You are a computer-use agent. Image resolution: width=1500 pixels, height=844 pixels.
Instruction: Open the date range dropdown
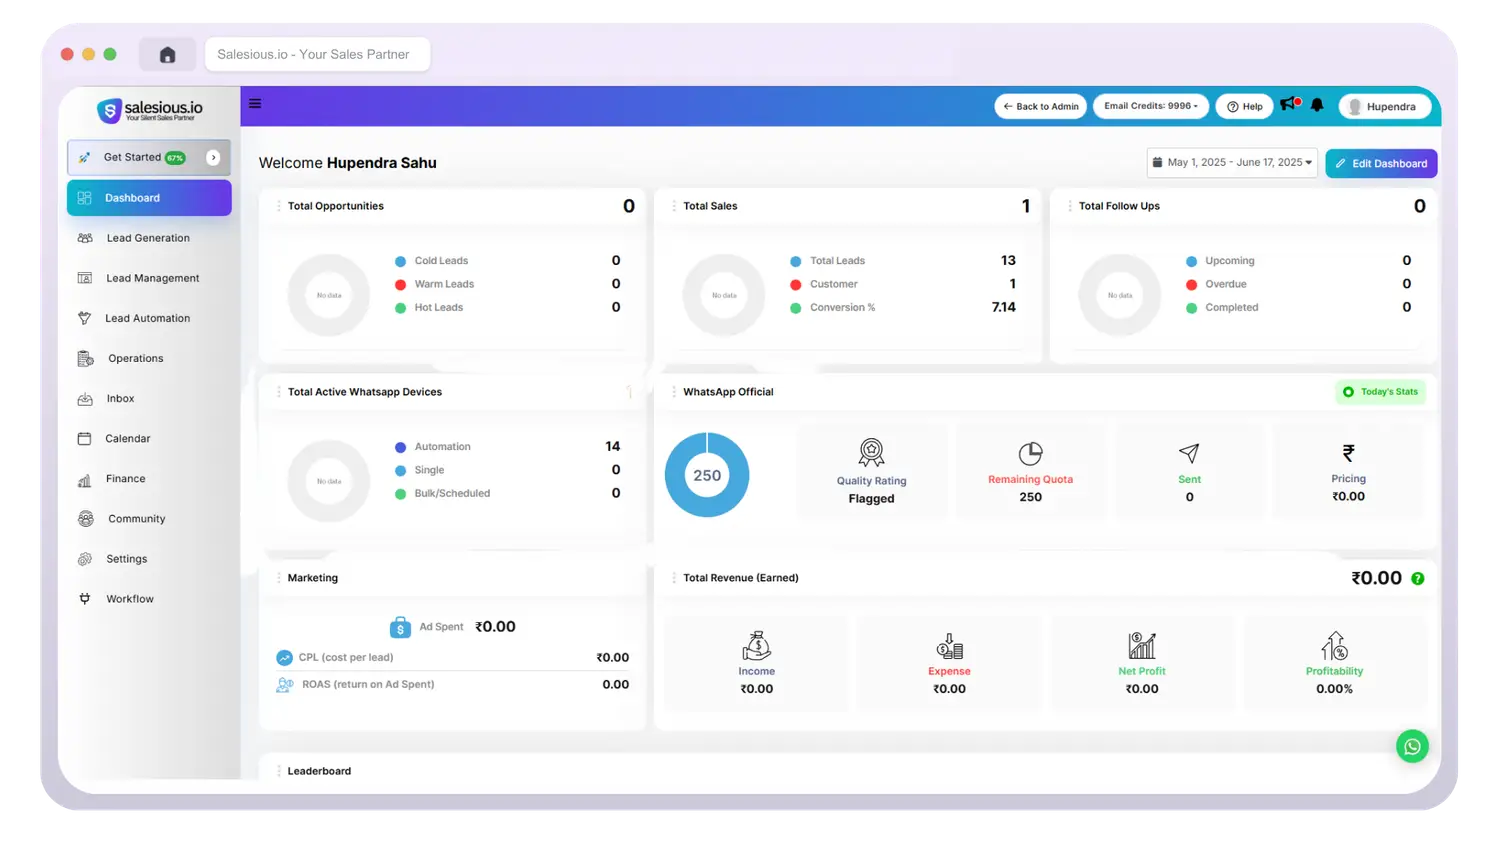[x=1231, y=163]
